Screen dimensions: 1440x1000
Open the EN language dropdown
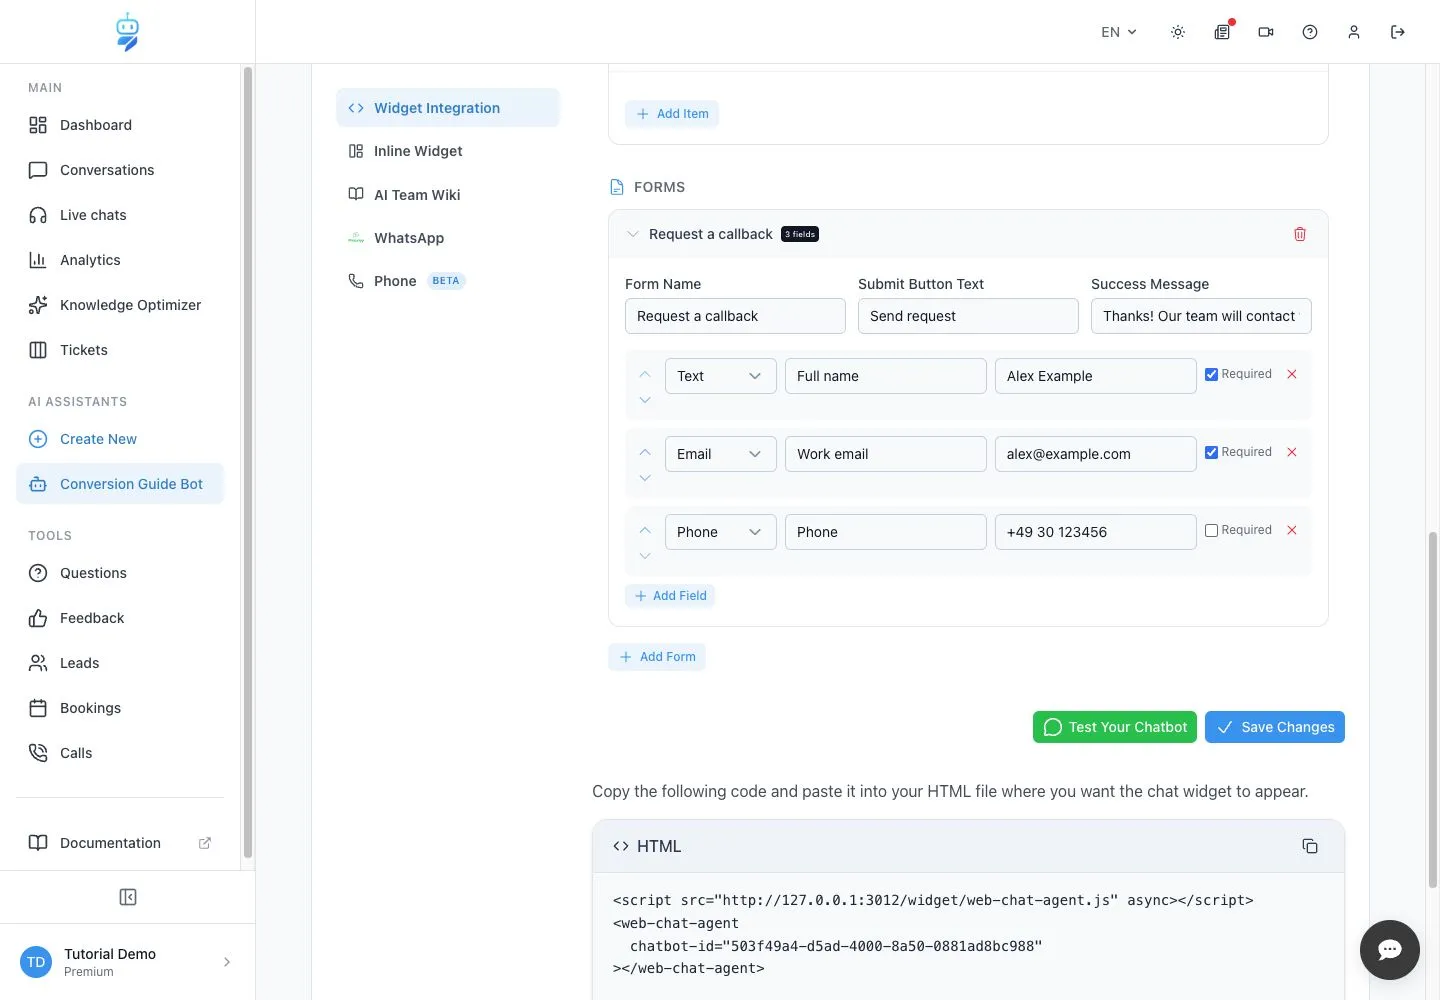click(x=1119, y=32)
